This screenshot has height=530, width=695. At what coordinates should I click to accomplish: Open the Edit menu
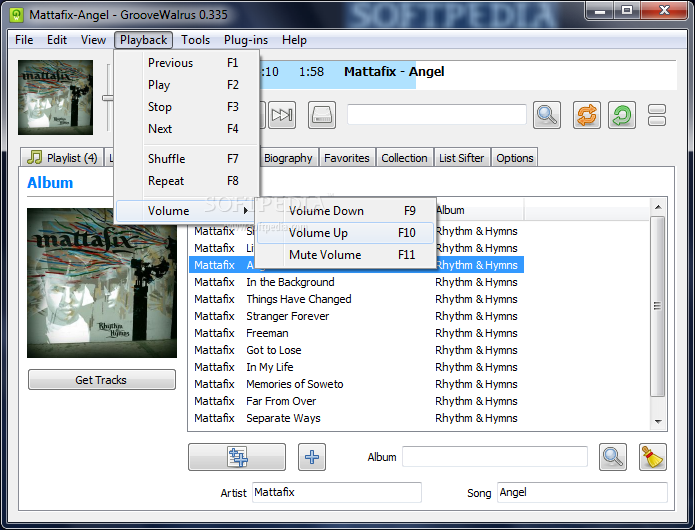57,40
